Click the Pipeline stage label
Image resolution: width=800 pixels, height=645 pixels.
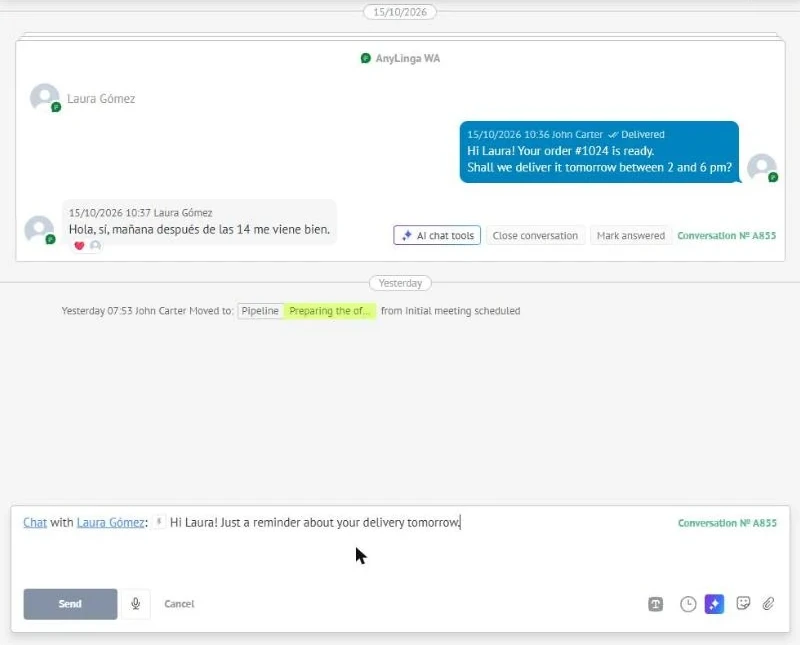coord(260,311)
